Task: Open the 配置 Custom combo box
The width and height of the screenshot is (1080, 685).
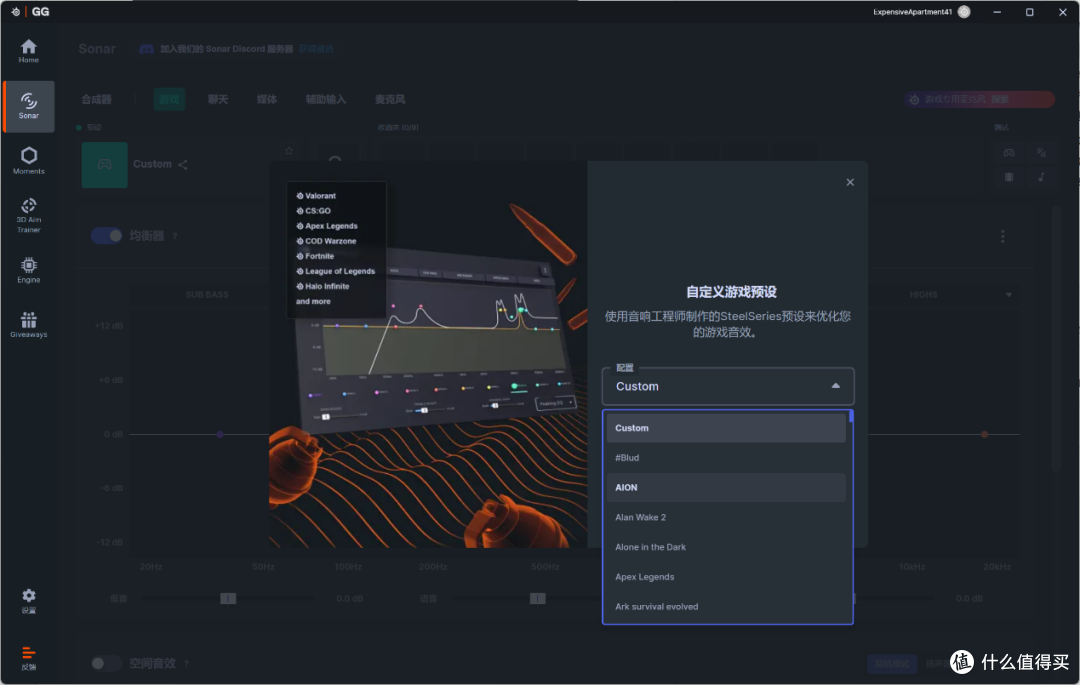Action: pos(728,386)
